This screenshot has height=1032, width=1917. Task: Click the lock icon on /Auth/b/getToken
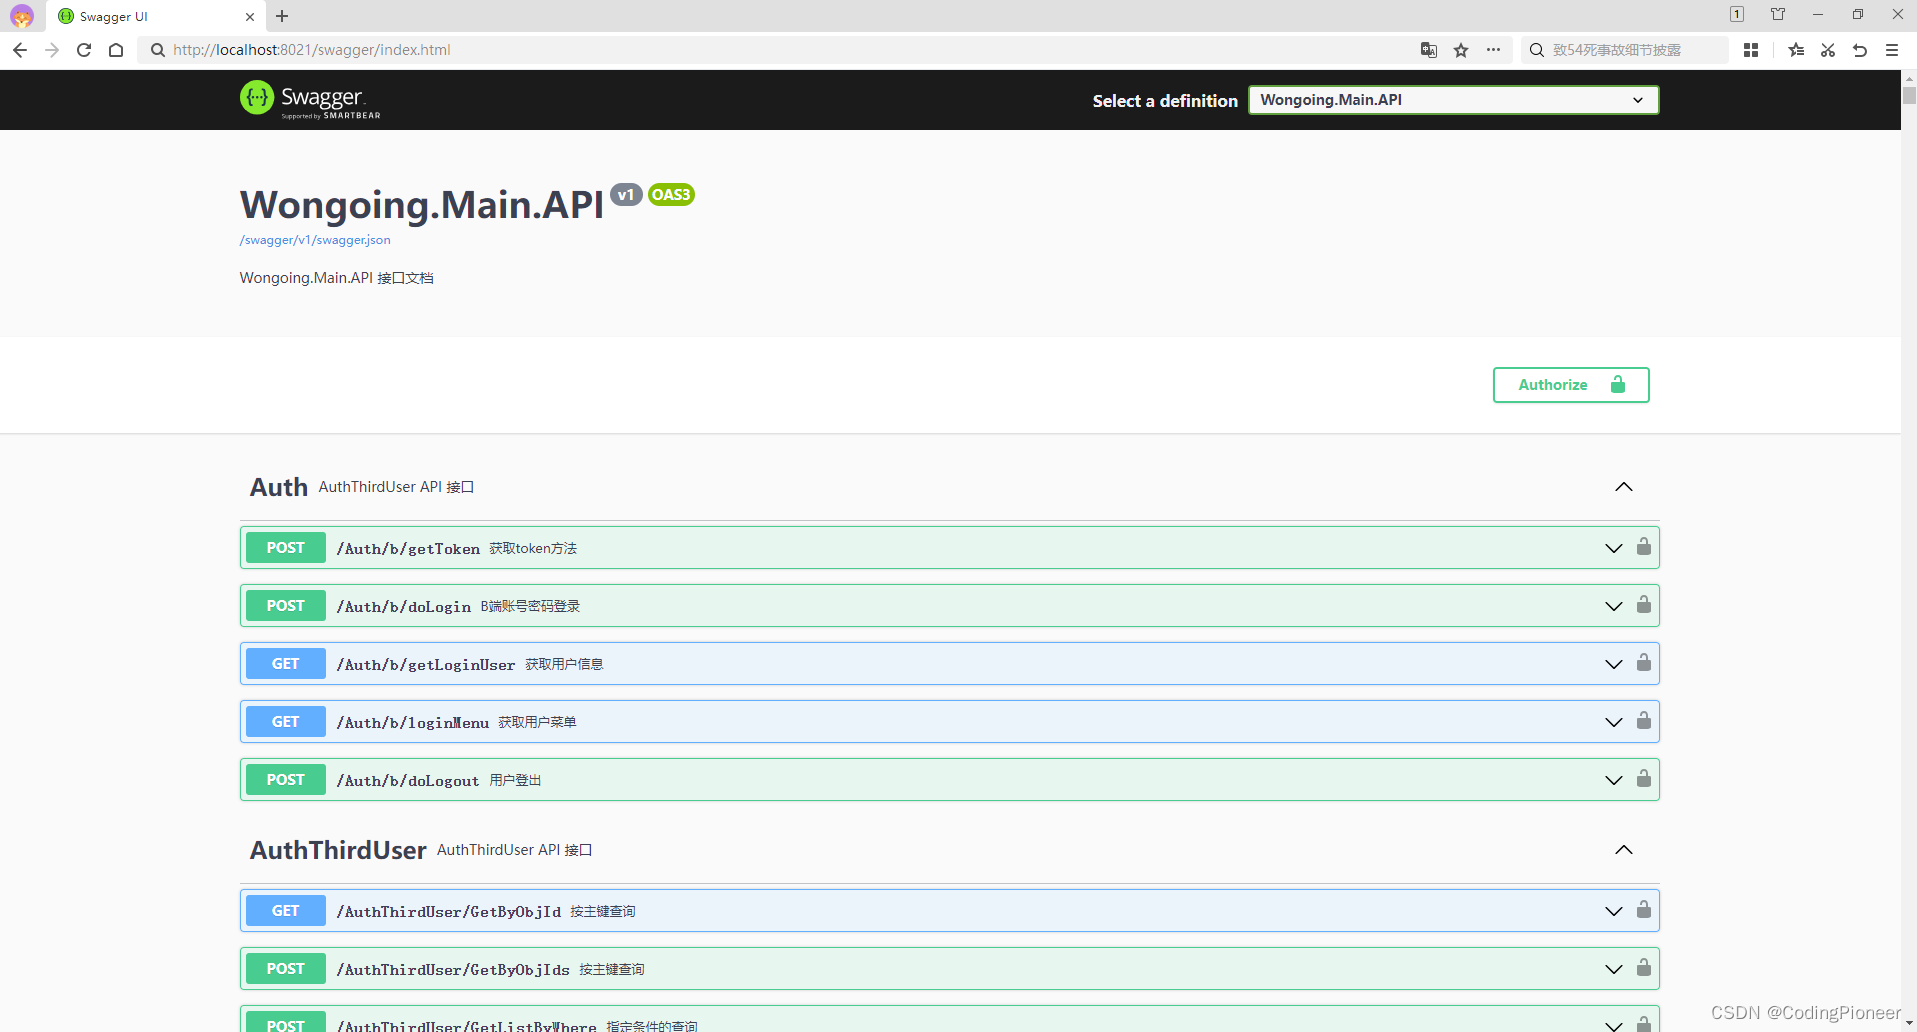(1644, 546)
